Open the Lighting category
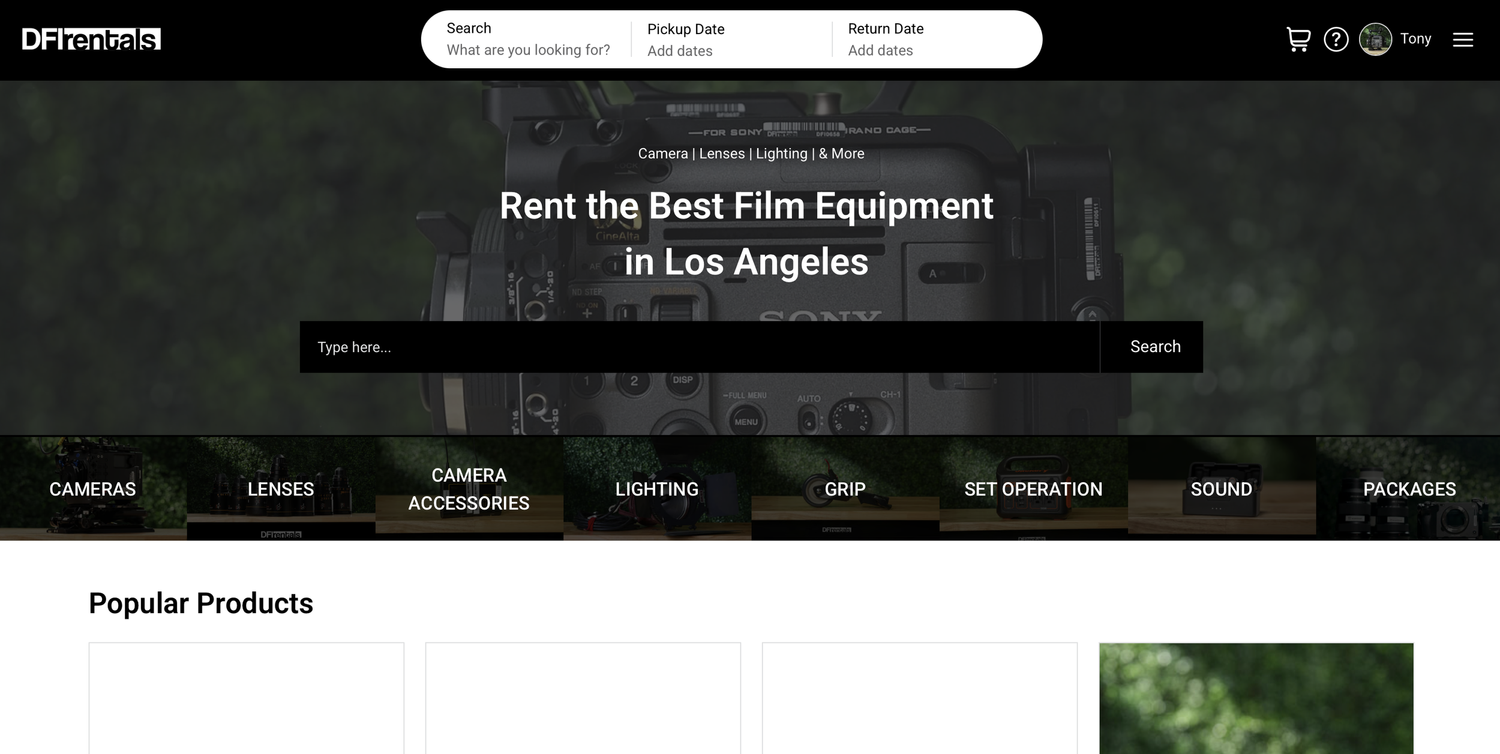The height and width of the screenshot is (754, 1500). (x=657, y=489)
